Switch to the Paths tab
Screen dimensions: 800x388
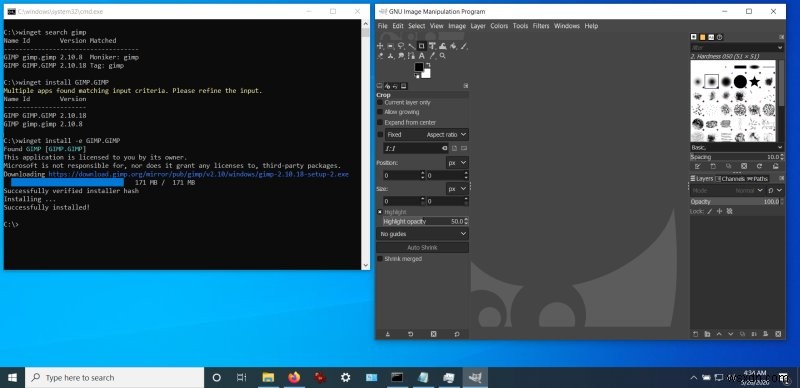tap(758, 179)
